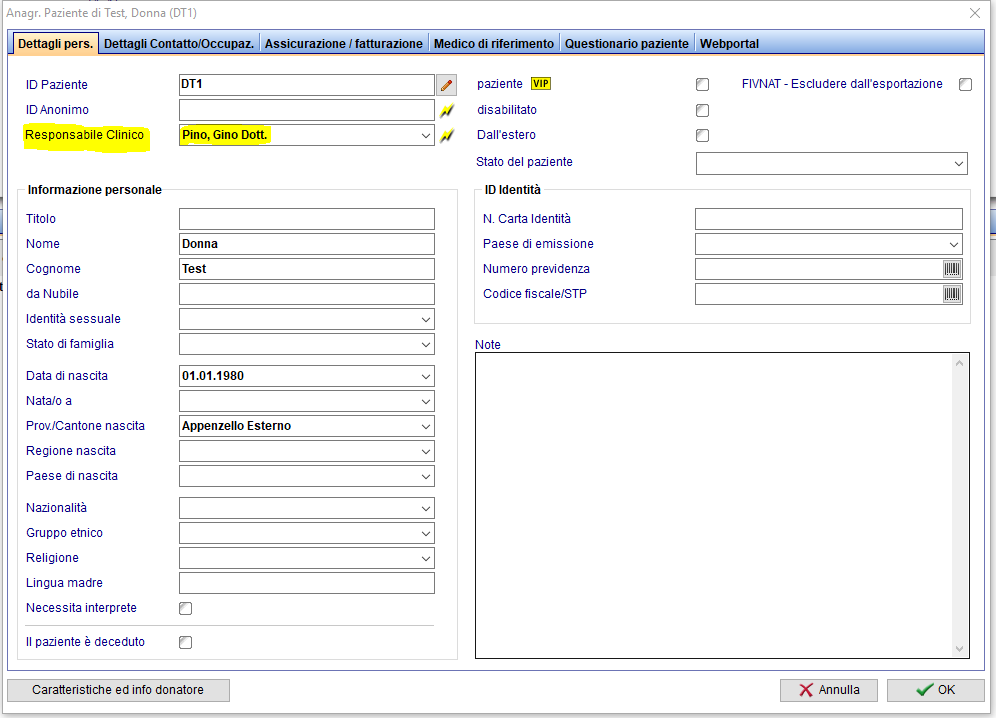Click the Note scrollbar down arrow

click(x=959, y=649)
